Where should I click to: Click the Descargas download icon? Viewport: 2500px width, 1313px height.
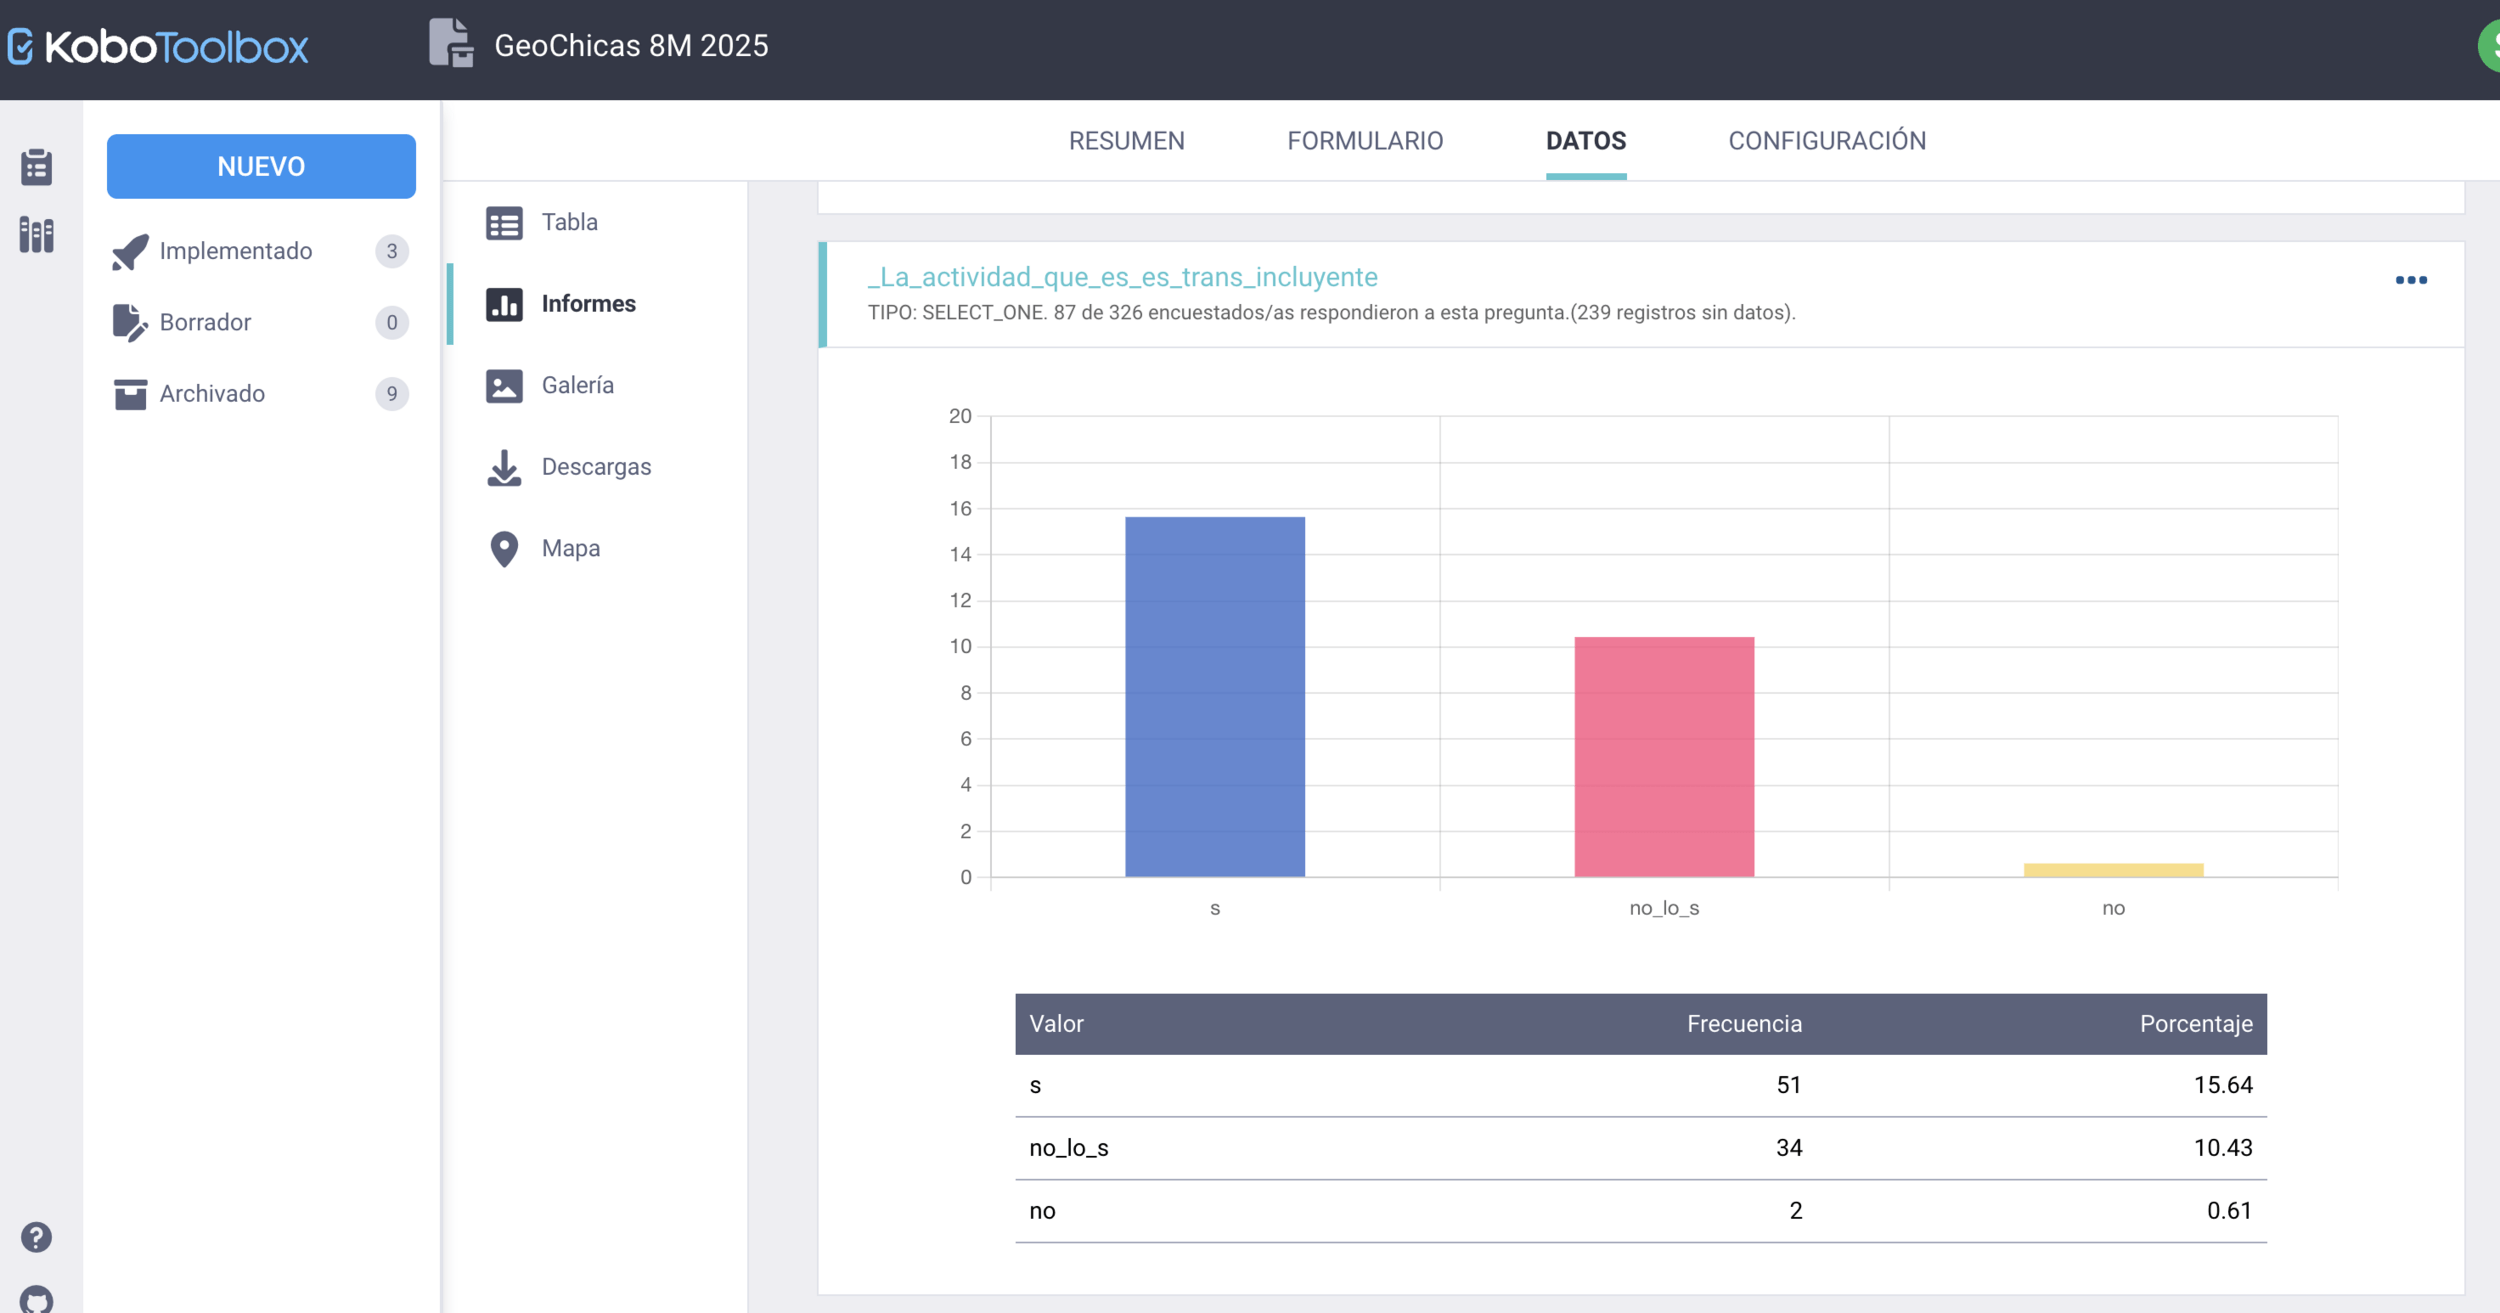(504, 467)
